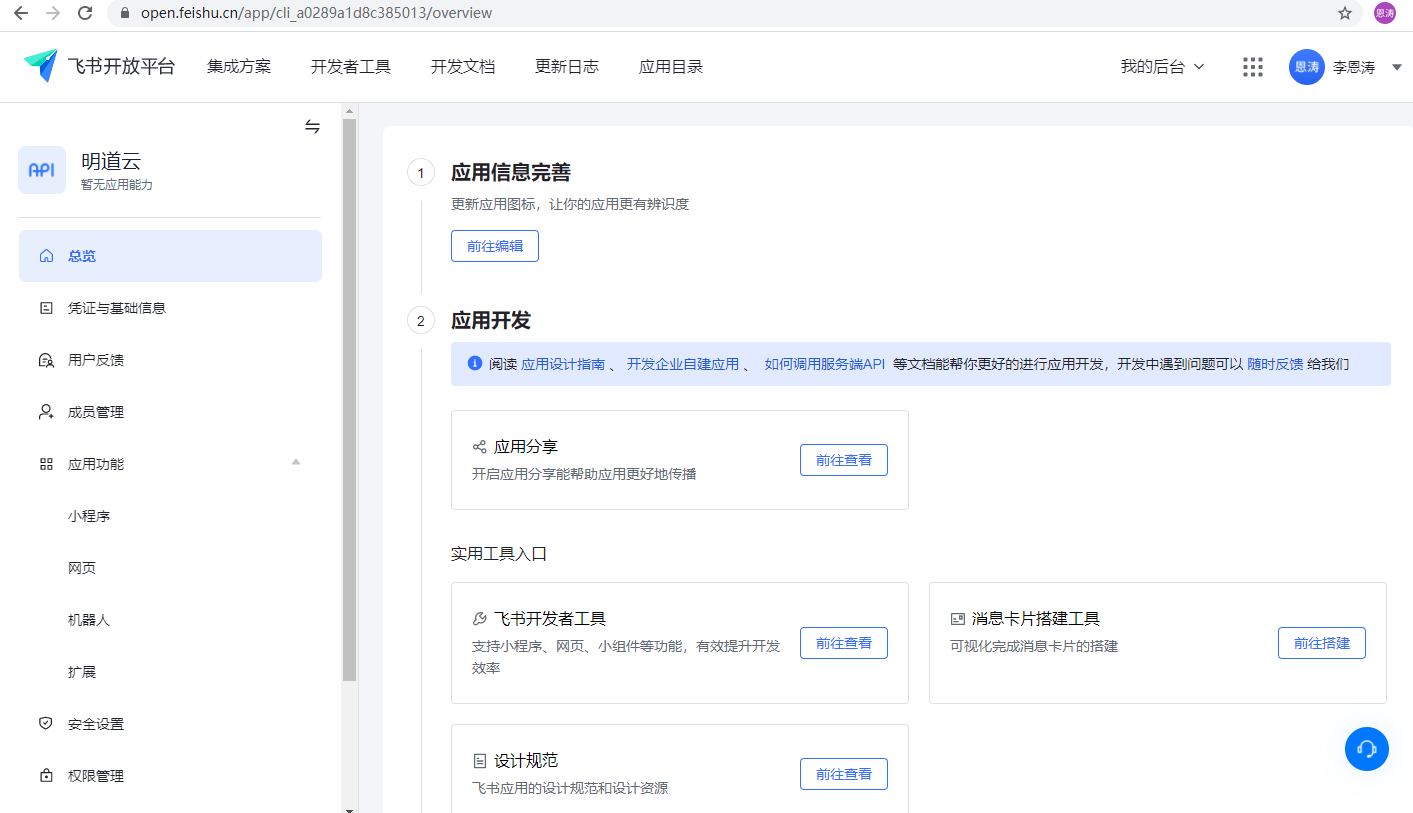This screenshot has height=813, width=1413.
Task: Select 总览 in the sidebar
Action: [x=170, y=256]
